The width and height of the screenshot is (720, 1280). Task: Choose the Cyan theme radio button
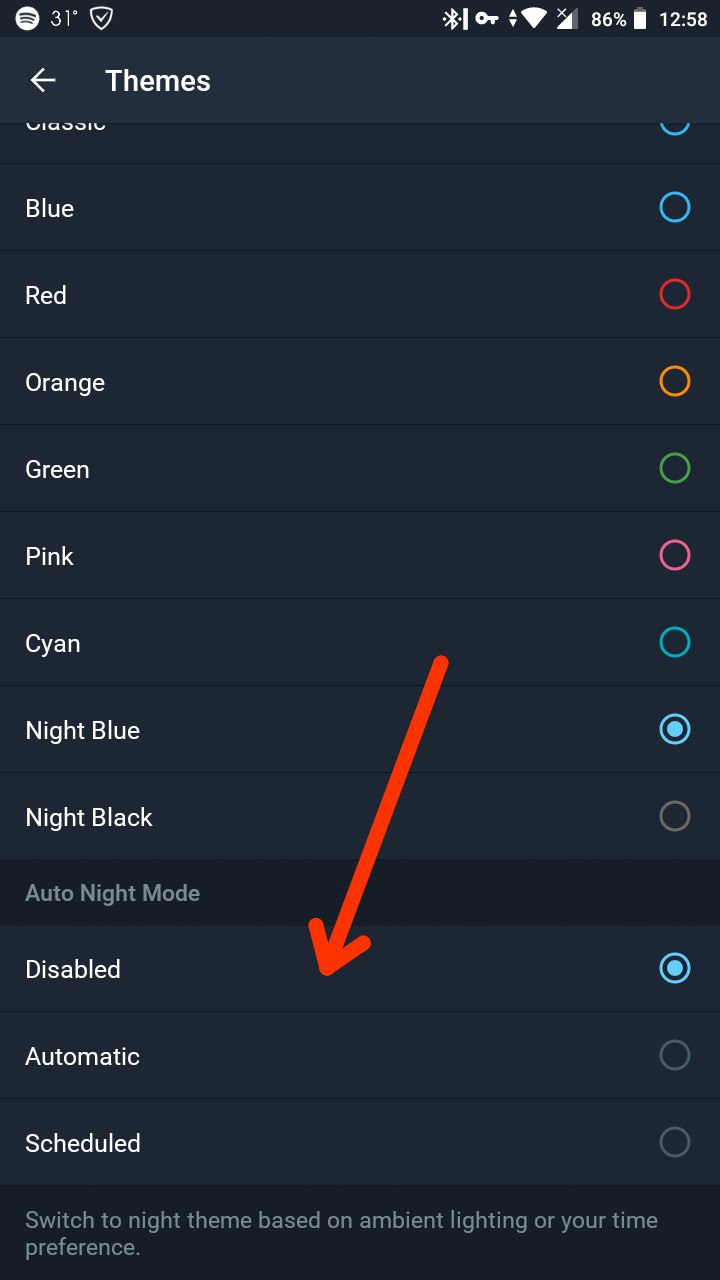(x=675, y=643)
